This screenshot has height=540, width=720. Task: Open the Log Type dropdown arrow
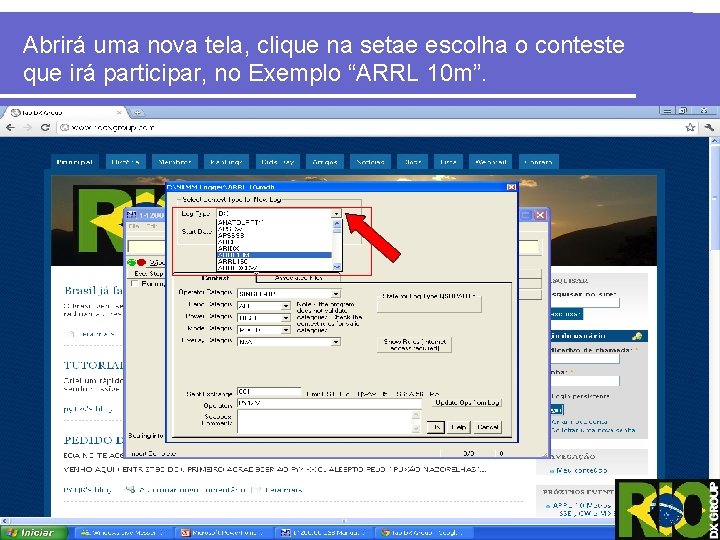(337, 214)
